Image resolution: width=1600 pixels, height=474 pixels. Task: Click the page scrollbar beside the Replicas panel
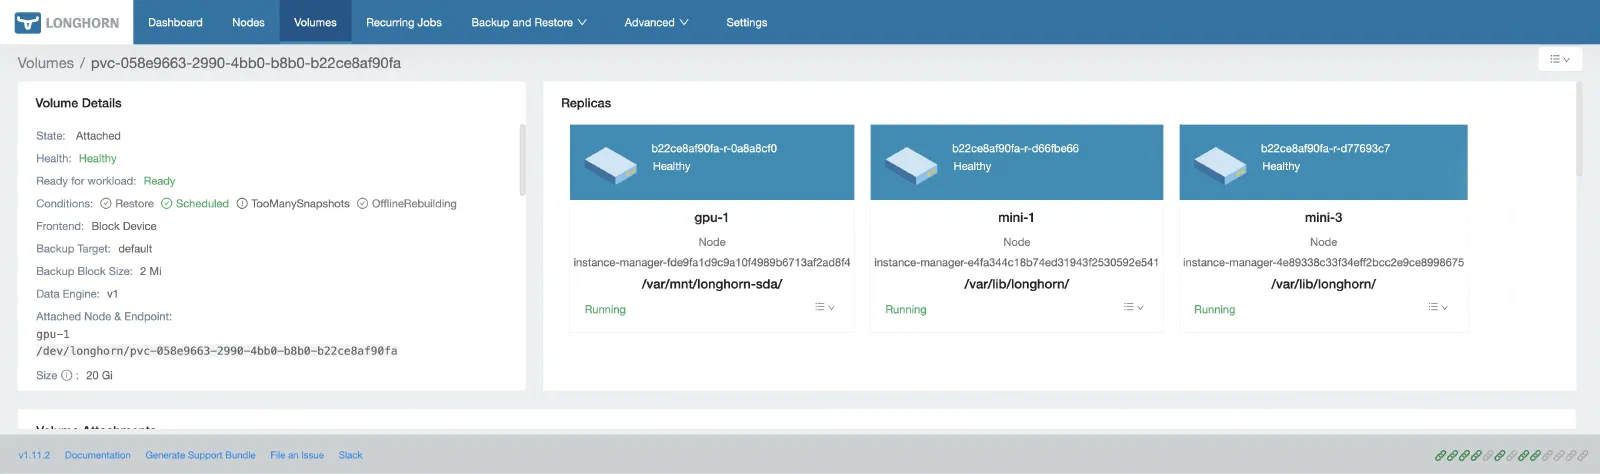[x=1579, y=129]
